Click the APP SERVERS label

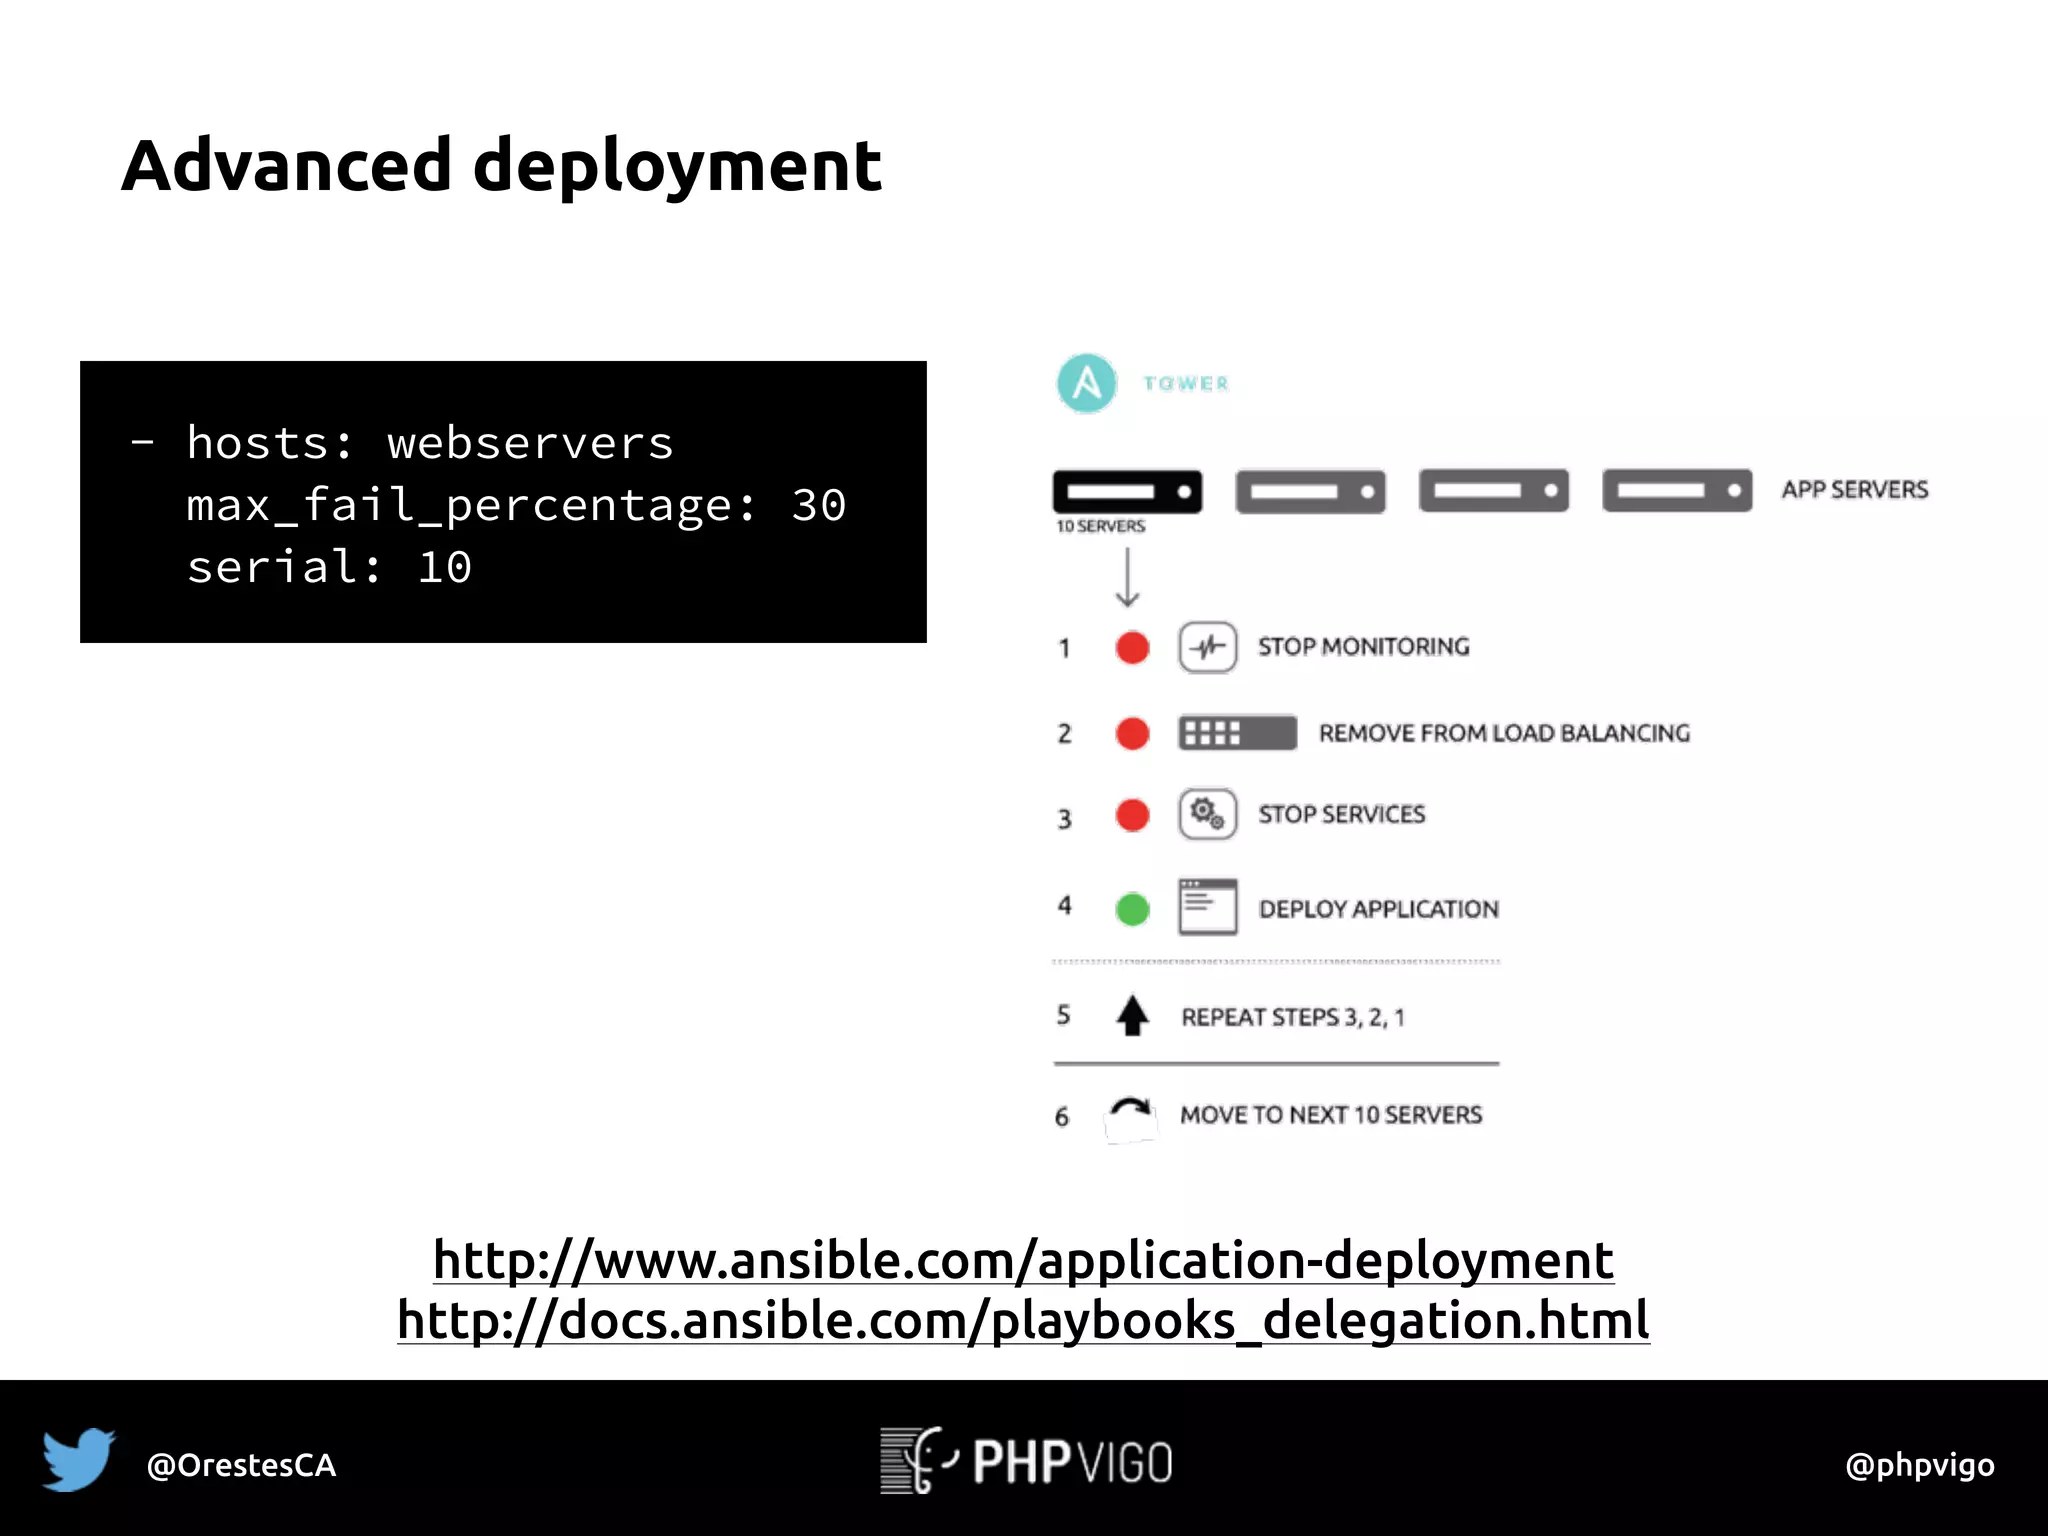[1855, 490]
